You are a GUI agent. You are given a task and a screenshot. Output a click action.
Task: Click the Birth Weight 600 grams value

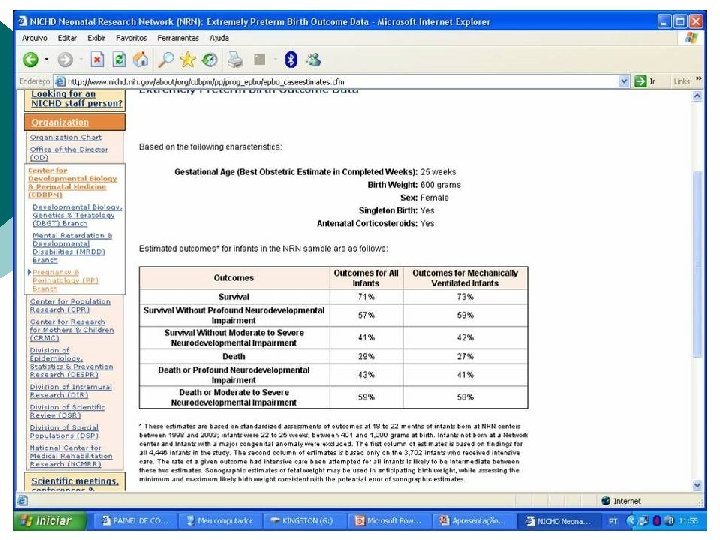[x=440, y=185]
